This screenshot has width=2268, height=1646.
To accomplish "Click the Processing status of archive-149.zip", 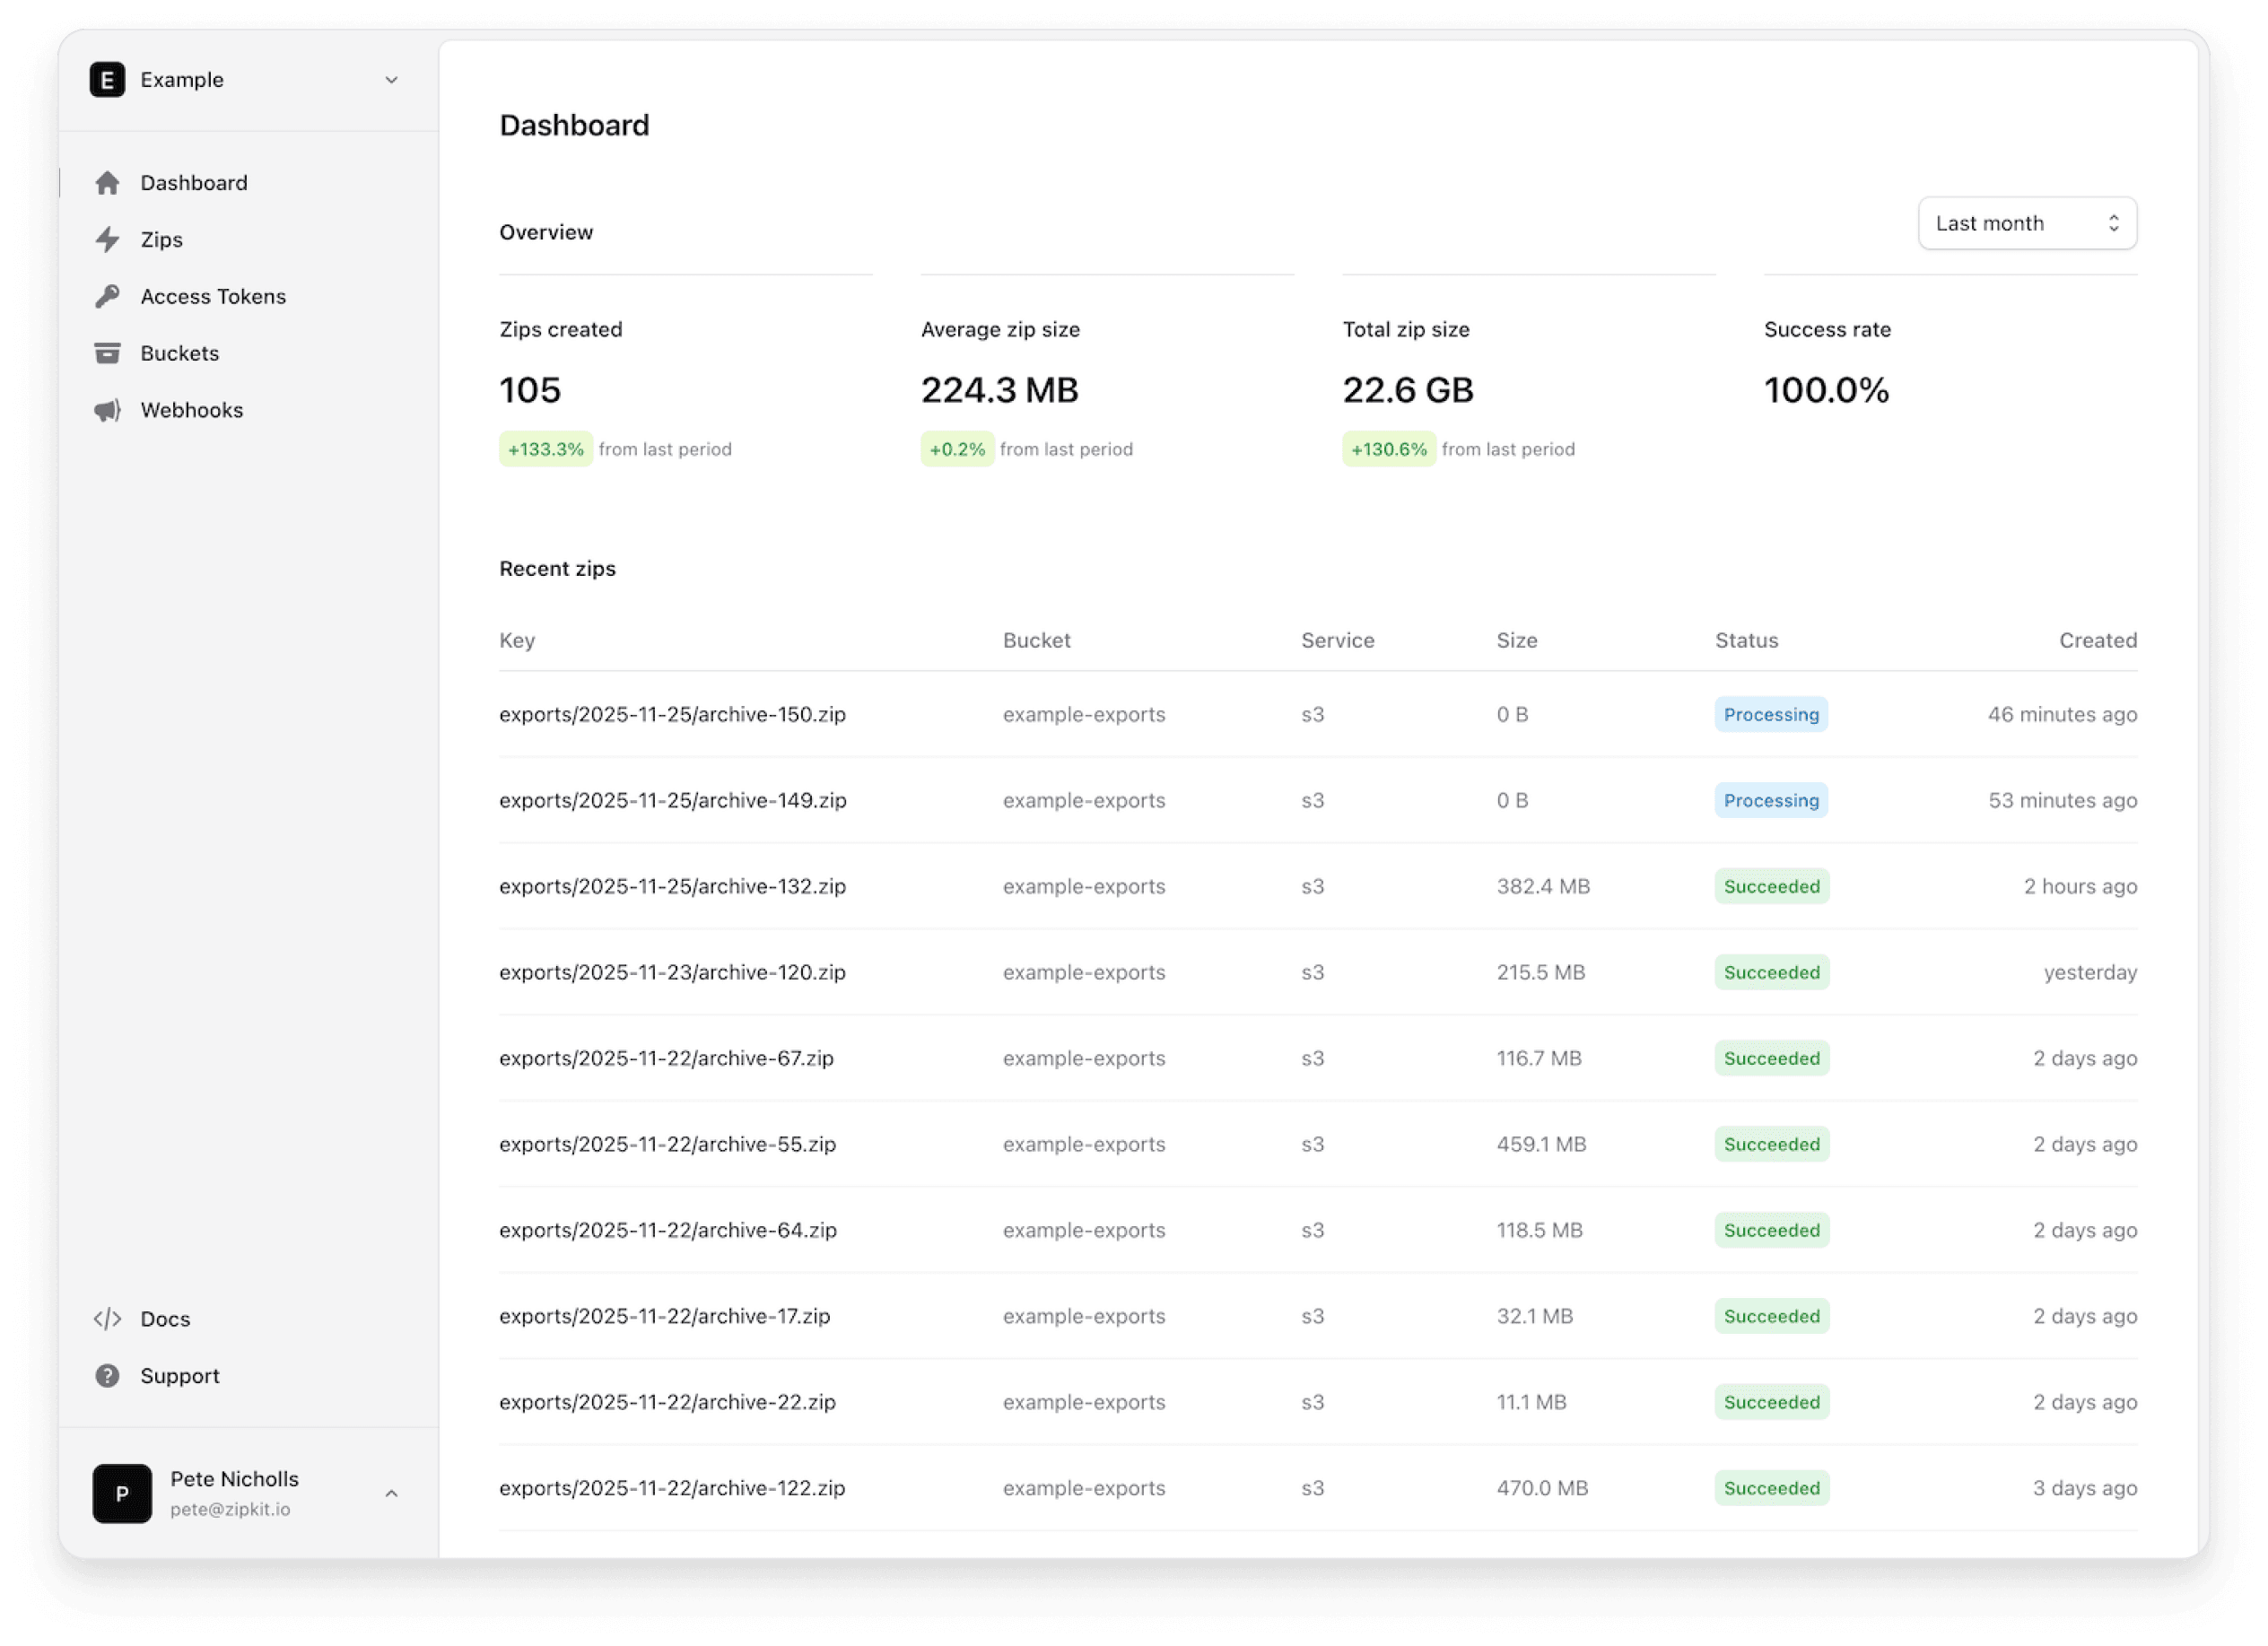I will (x=1771, y=800).
